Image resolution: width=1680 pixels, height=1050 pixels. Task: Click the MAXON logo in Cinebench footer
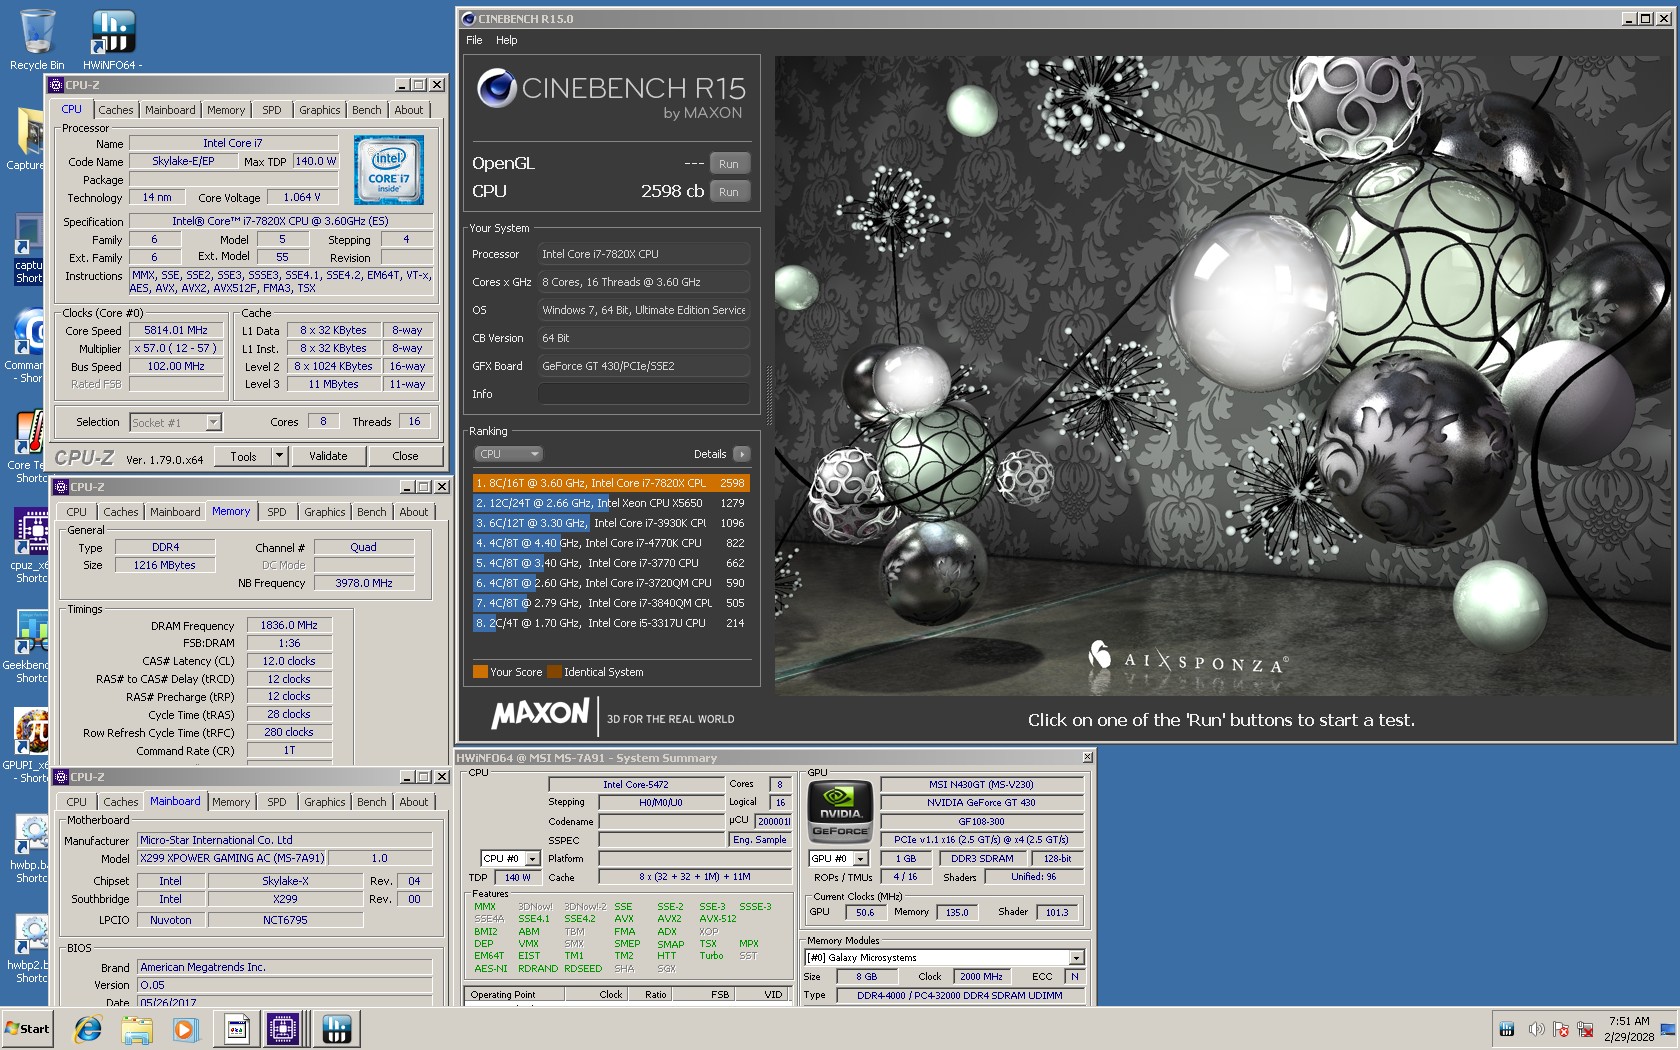[540, 714]
